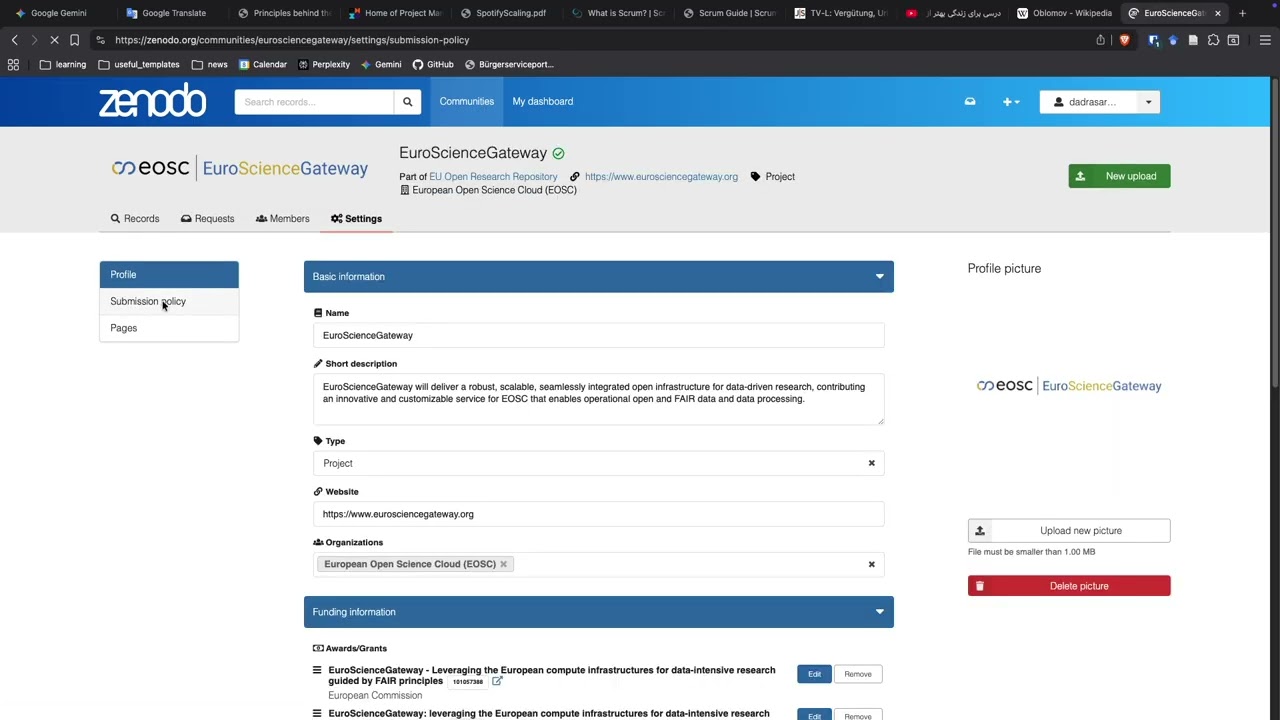Click the New upload button
Image resolution: width=1280 pixels, height=720 pixels.
point(1119,176)
